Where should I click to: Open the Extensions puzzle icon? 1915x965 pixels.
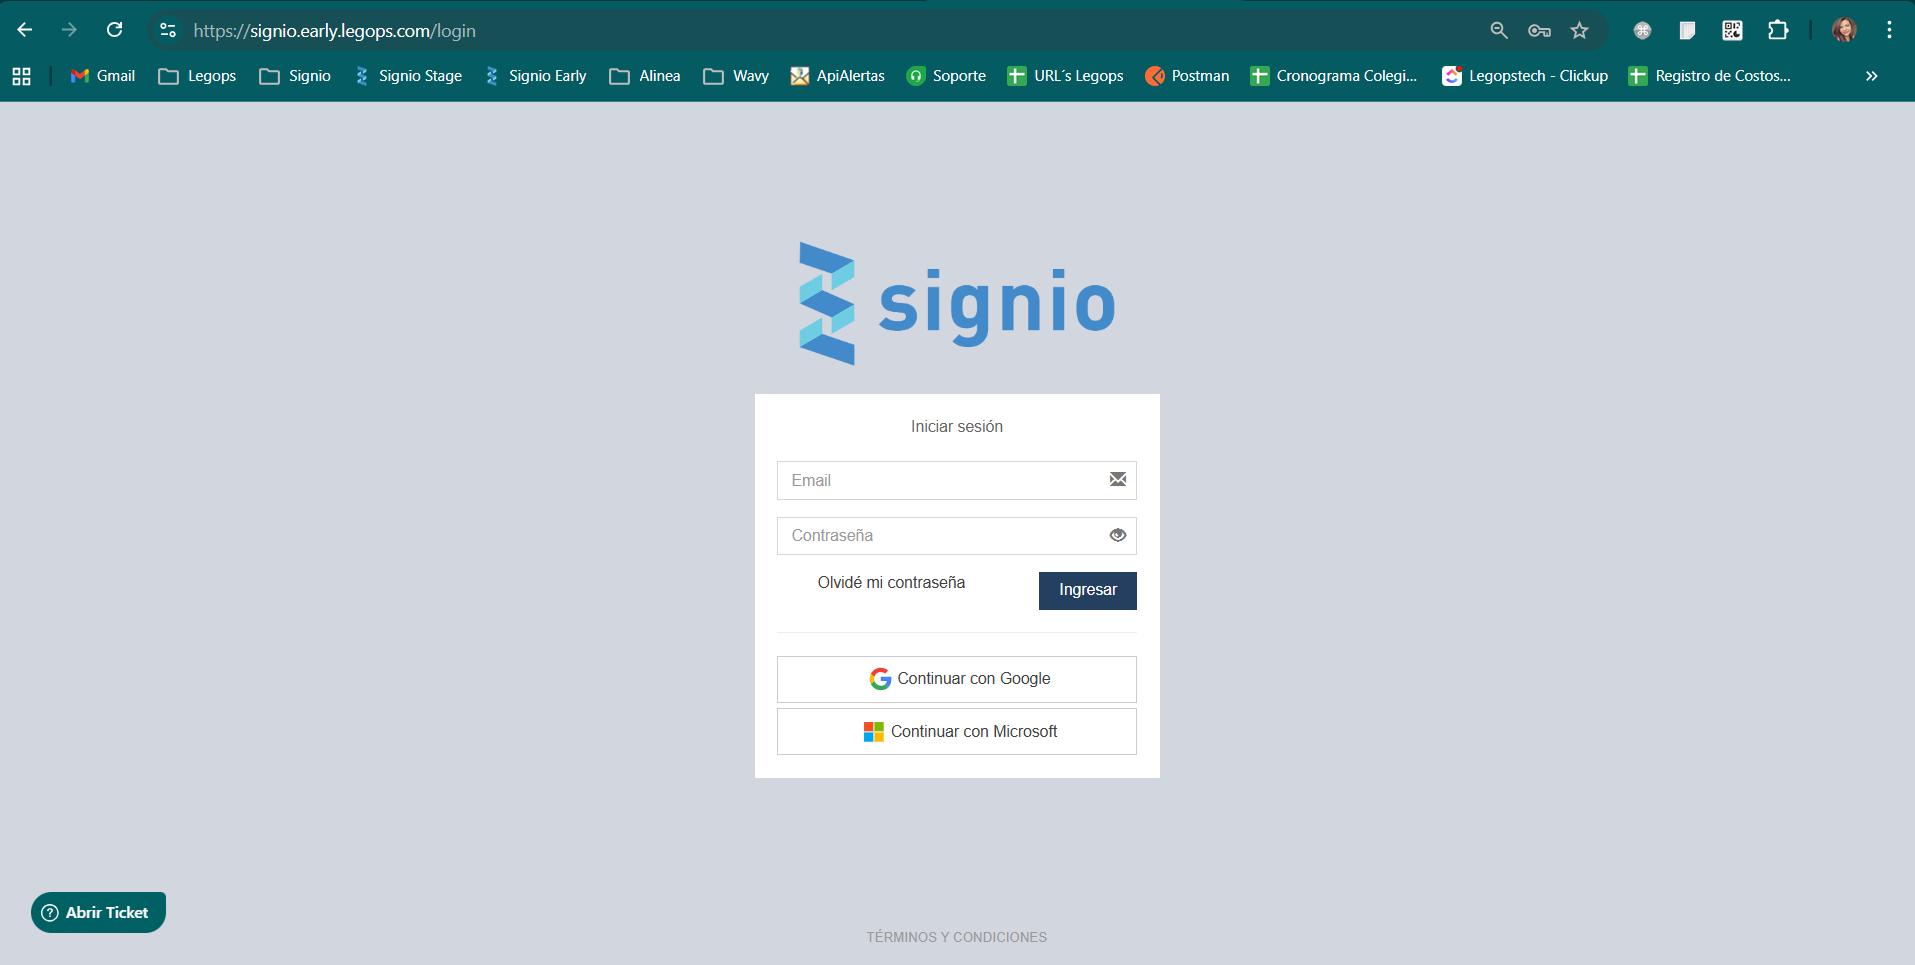(x=1777, y=31)
